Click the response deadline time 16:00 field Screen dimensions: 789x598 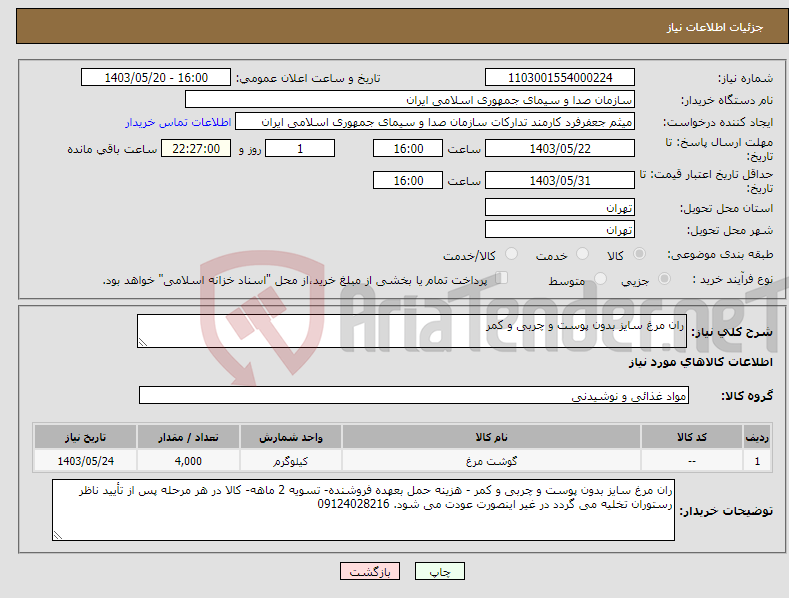pyautogui.click(x=408, y=148)
